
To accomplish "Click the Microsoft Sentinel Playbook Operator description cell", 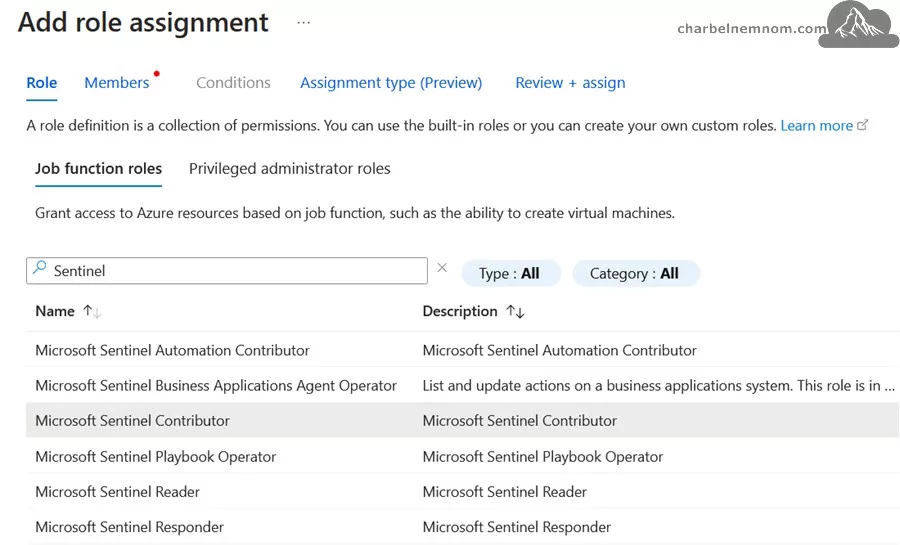I will click(x=542, y=457).
